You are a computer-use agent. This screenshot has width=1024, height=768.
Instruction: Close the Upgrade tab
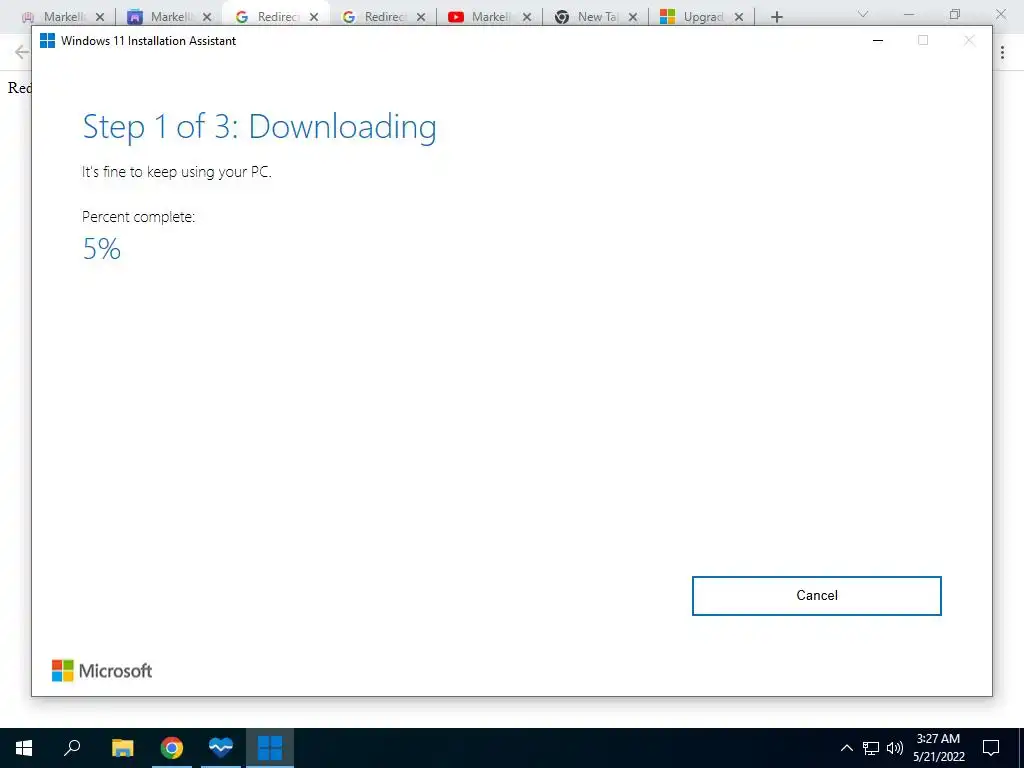(739, 17)
